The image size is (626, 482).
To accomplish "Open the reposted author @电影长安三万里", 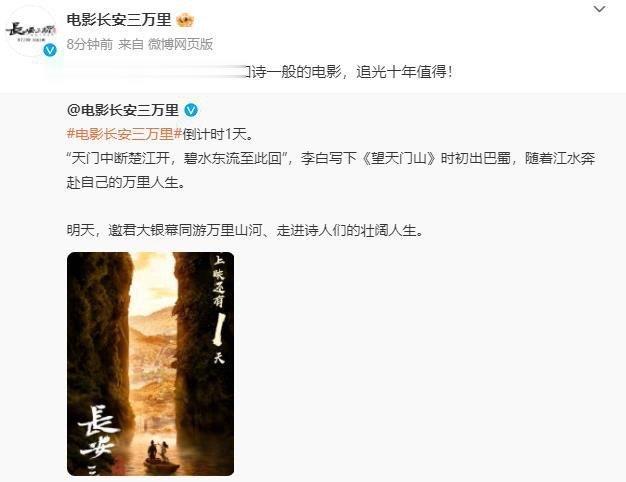I will click(123, 110).
